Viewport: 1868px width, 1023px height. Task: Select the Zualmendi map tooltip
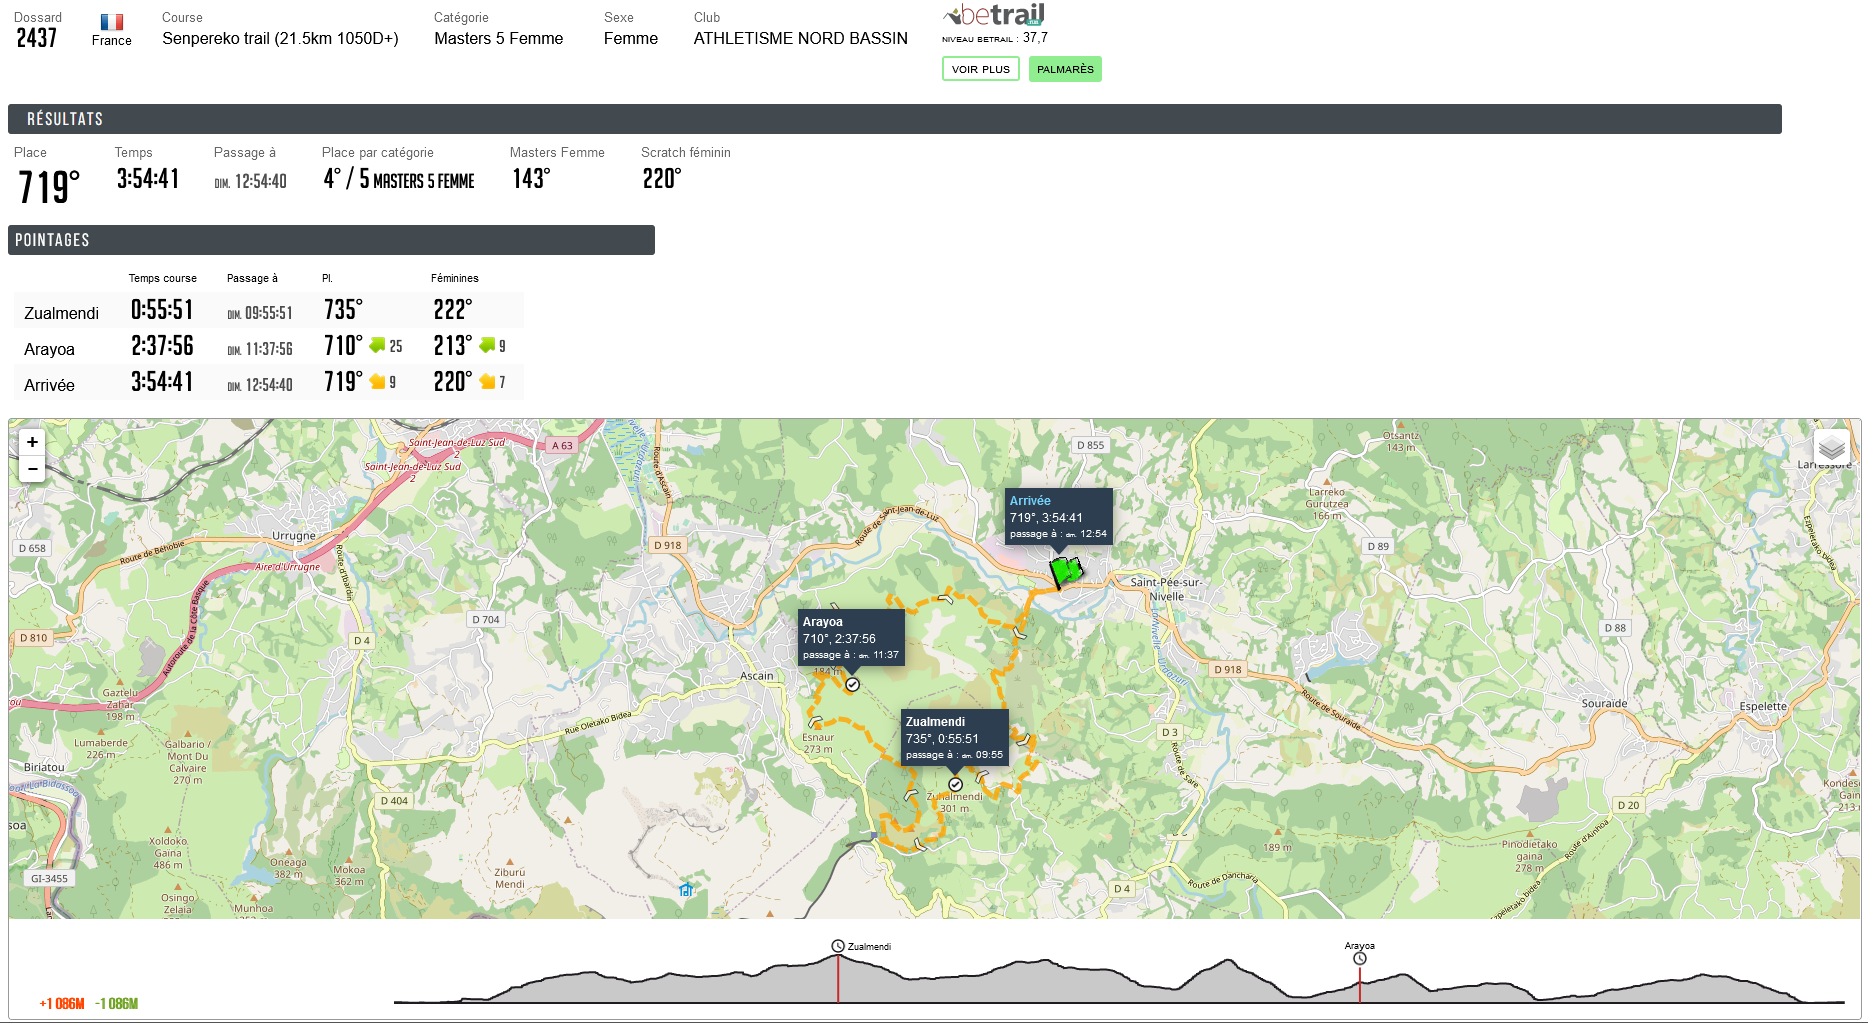pyautogui.click(x=955, y=738)
